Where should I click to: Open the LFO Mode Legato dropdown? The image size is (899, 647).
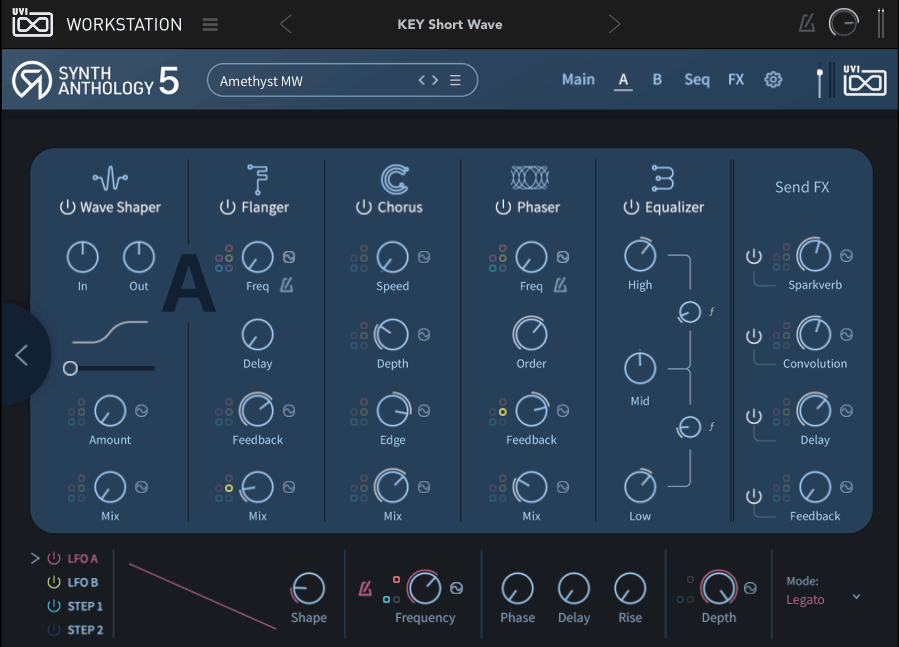pyautogui.click(x=823, y=599)
